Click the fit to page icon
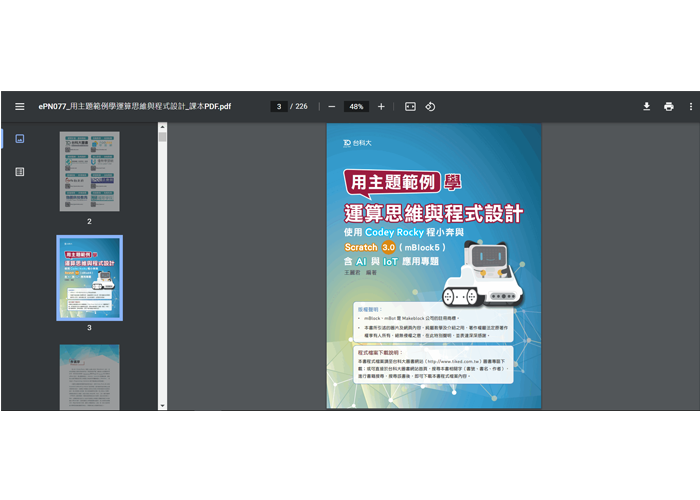Viewport: 700px width, 500px height. click(x=410, y=106)
